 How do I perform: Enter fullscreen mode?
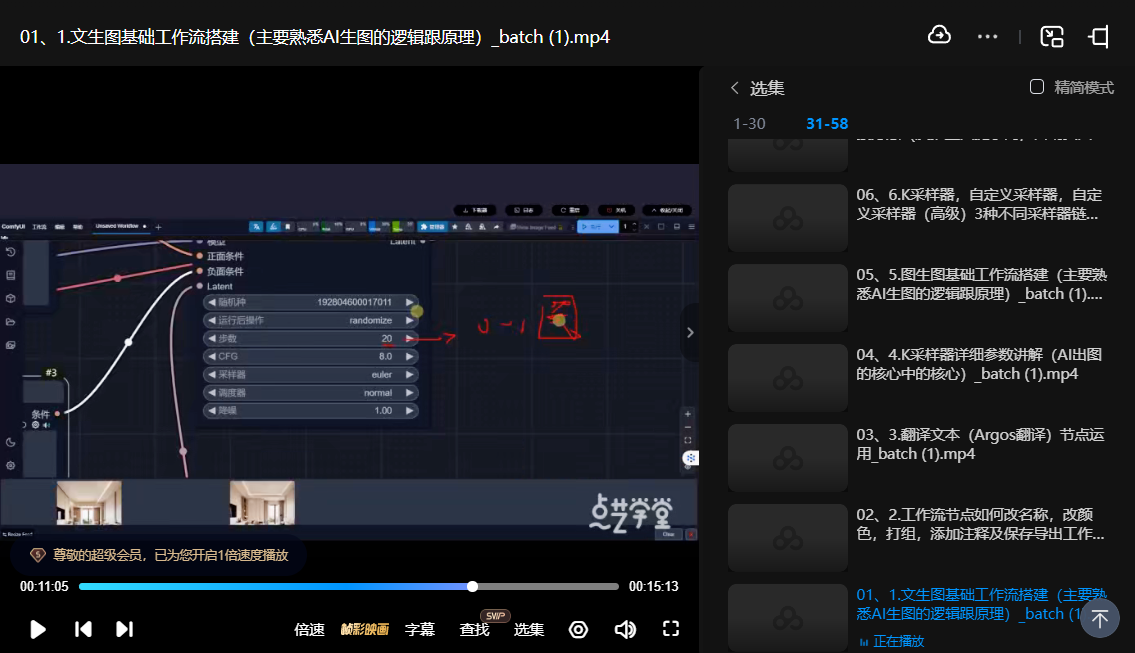(671, 629)
